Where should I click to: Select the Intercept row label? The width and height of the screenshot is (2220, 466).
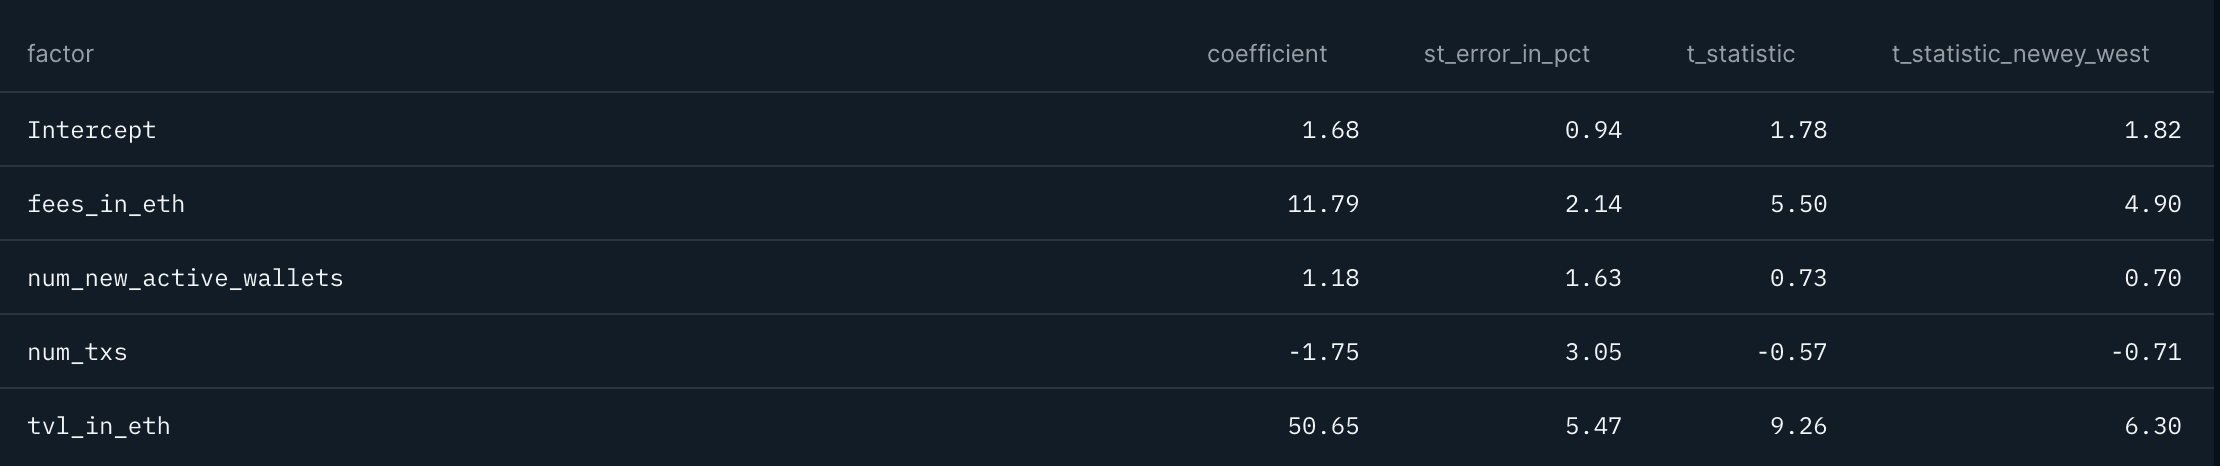(92, 130)
